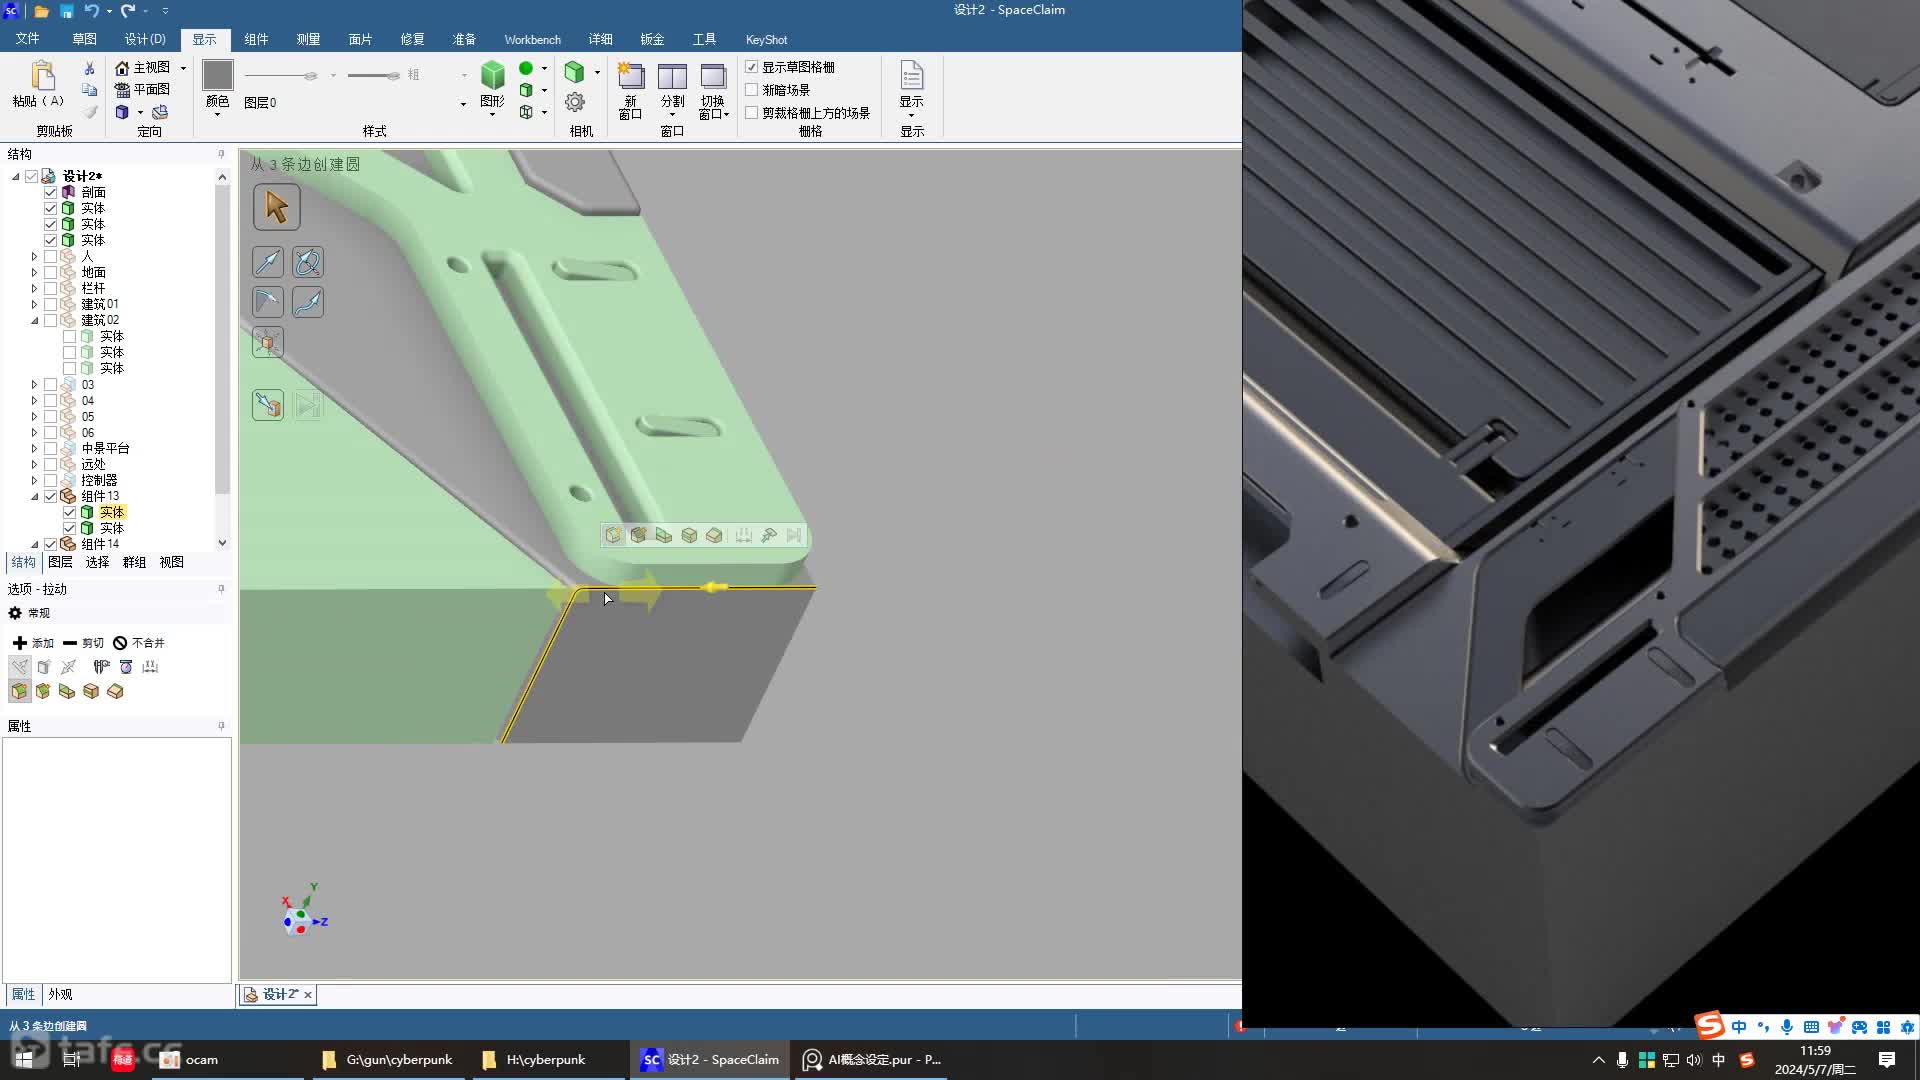Switch to the Sketch (草图) ribbon tab
This screenshot has height=1080, width=1920.
[84, 39]
